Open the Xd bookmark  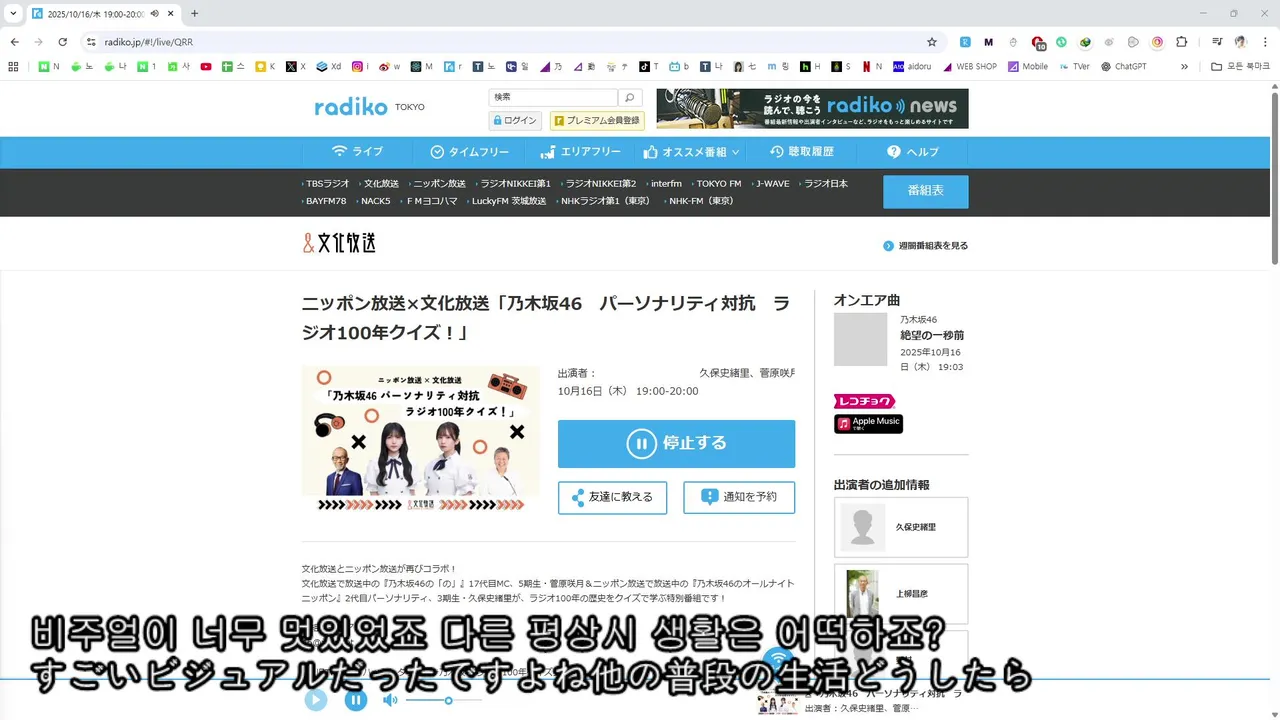329,67
